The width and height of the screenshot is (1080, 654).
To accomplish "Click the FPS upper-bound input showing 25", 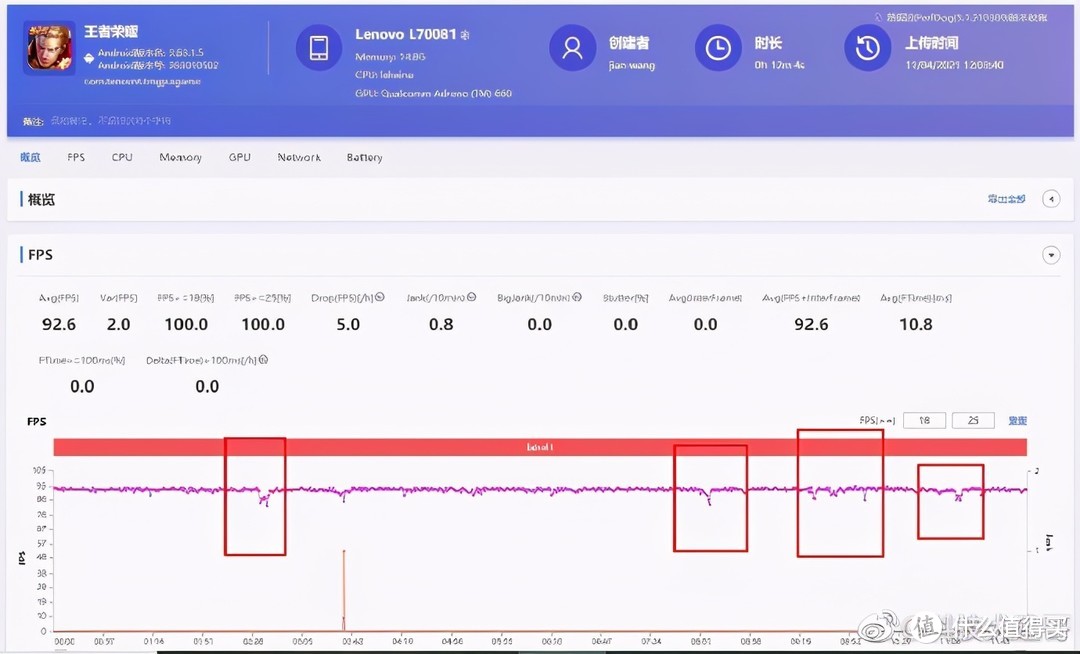I will (x=973, y=420).
